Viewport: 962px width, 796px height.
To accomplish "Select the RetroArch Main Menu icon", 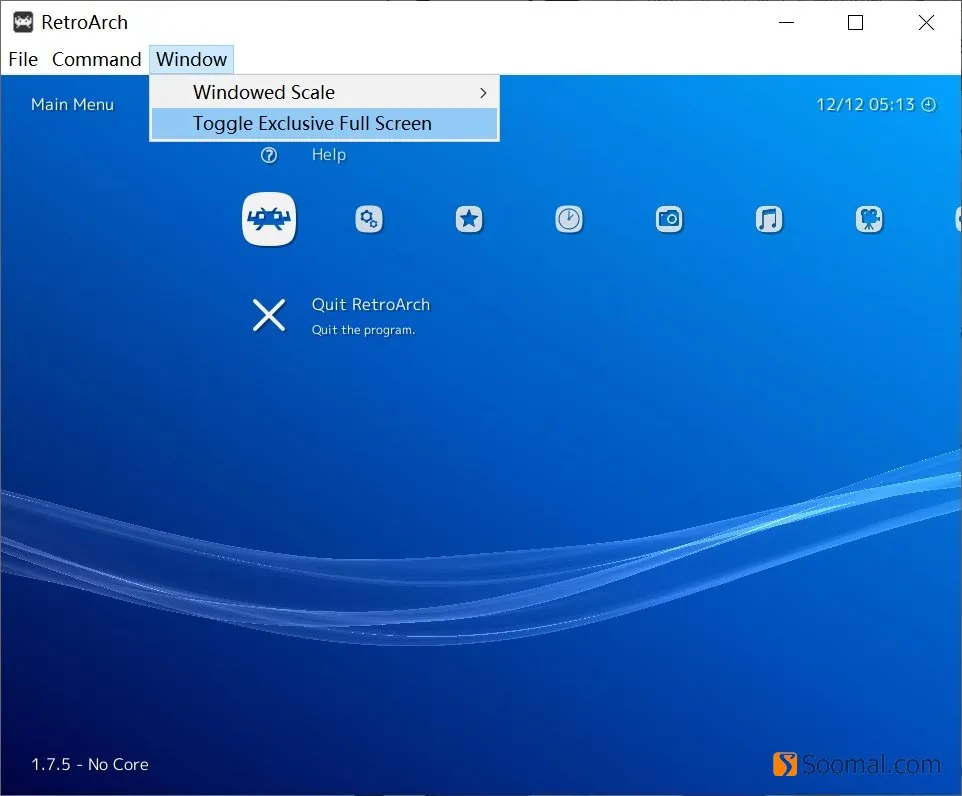I will coord(269,219).
